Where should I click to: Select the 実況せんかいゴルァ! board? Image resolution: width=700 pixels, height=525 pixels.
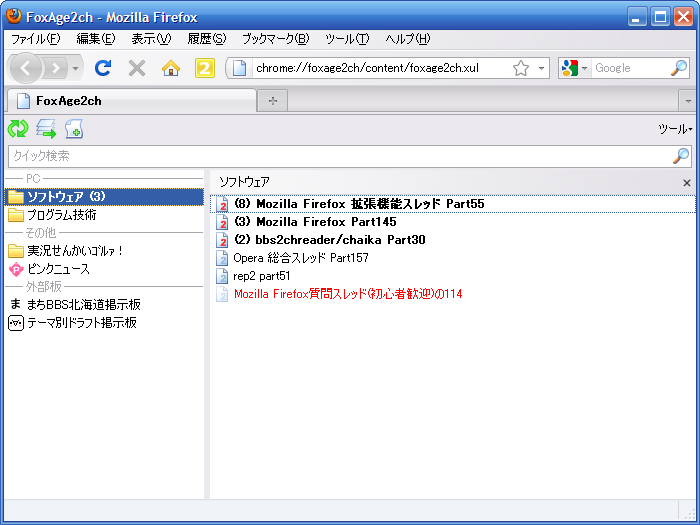(104, 251)
